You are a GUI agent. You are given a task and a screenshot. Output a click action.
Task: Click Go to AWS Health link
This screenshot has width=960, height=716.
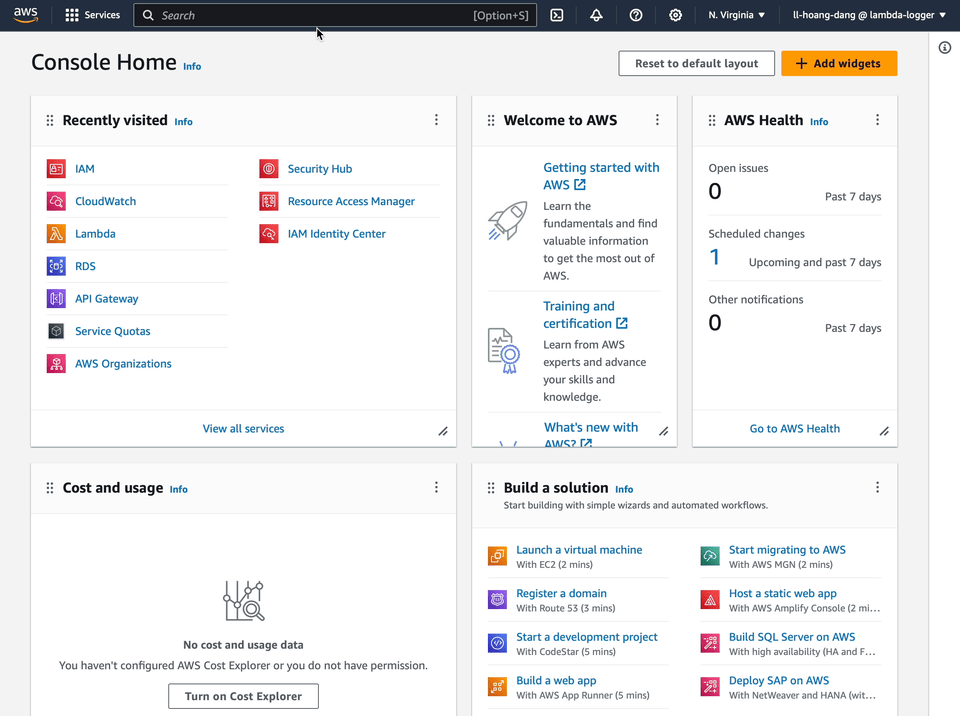point(795,428)
